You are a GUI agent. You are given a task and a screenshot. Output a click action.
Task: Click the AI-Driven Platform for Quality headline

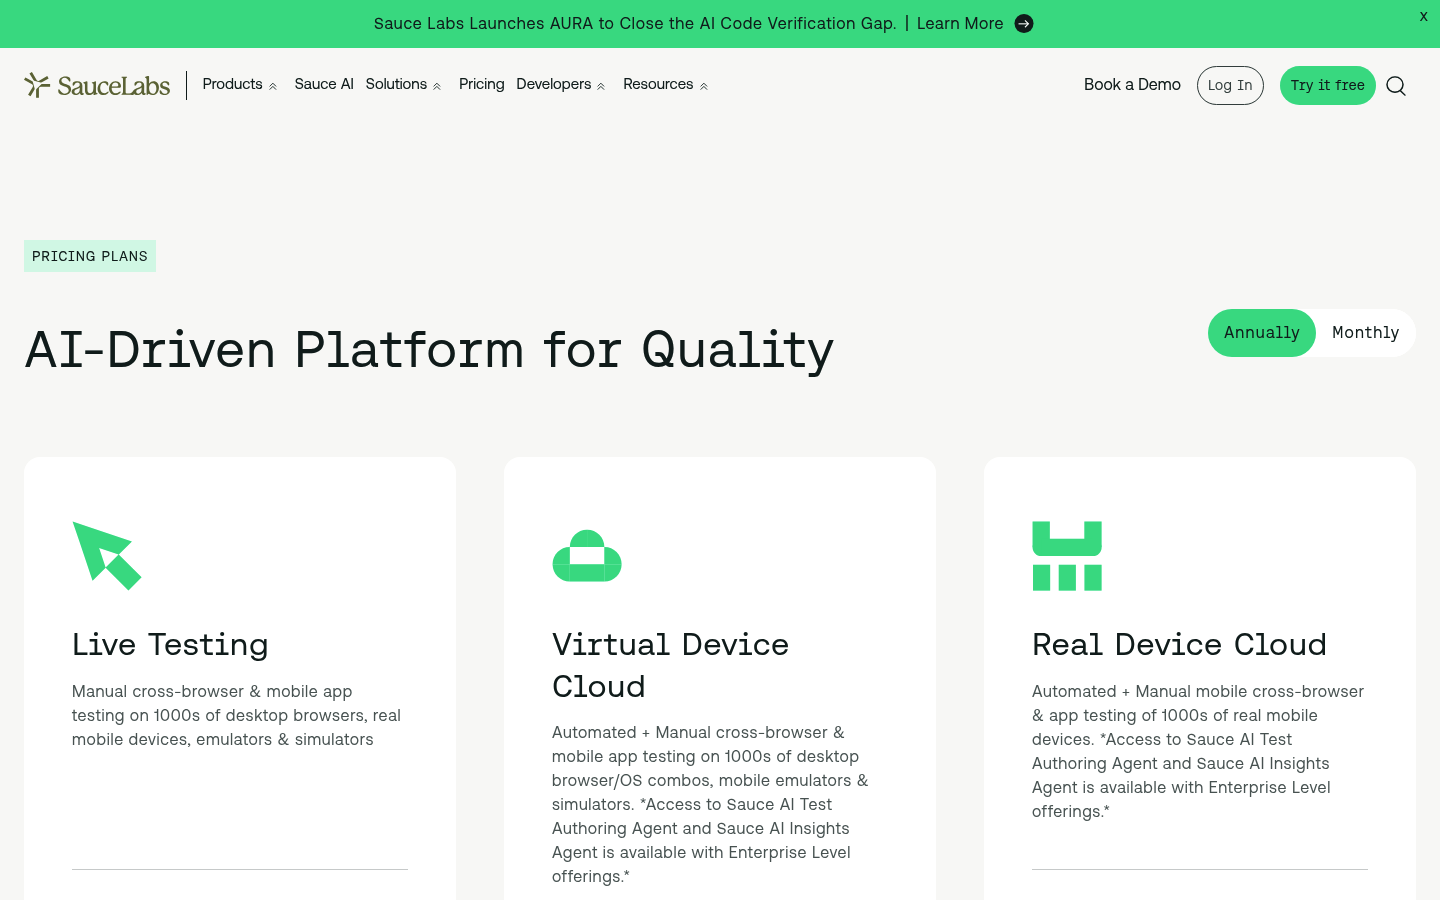(429, 350)
